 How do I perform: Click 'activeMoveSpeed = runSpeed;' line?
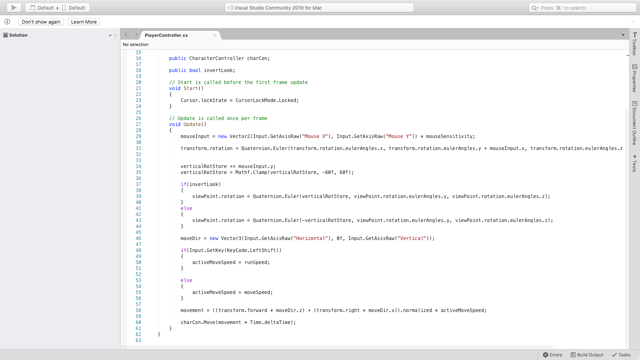pyautogui.click(x=231, y=262)
